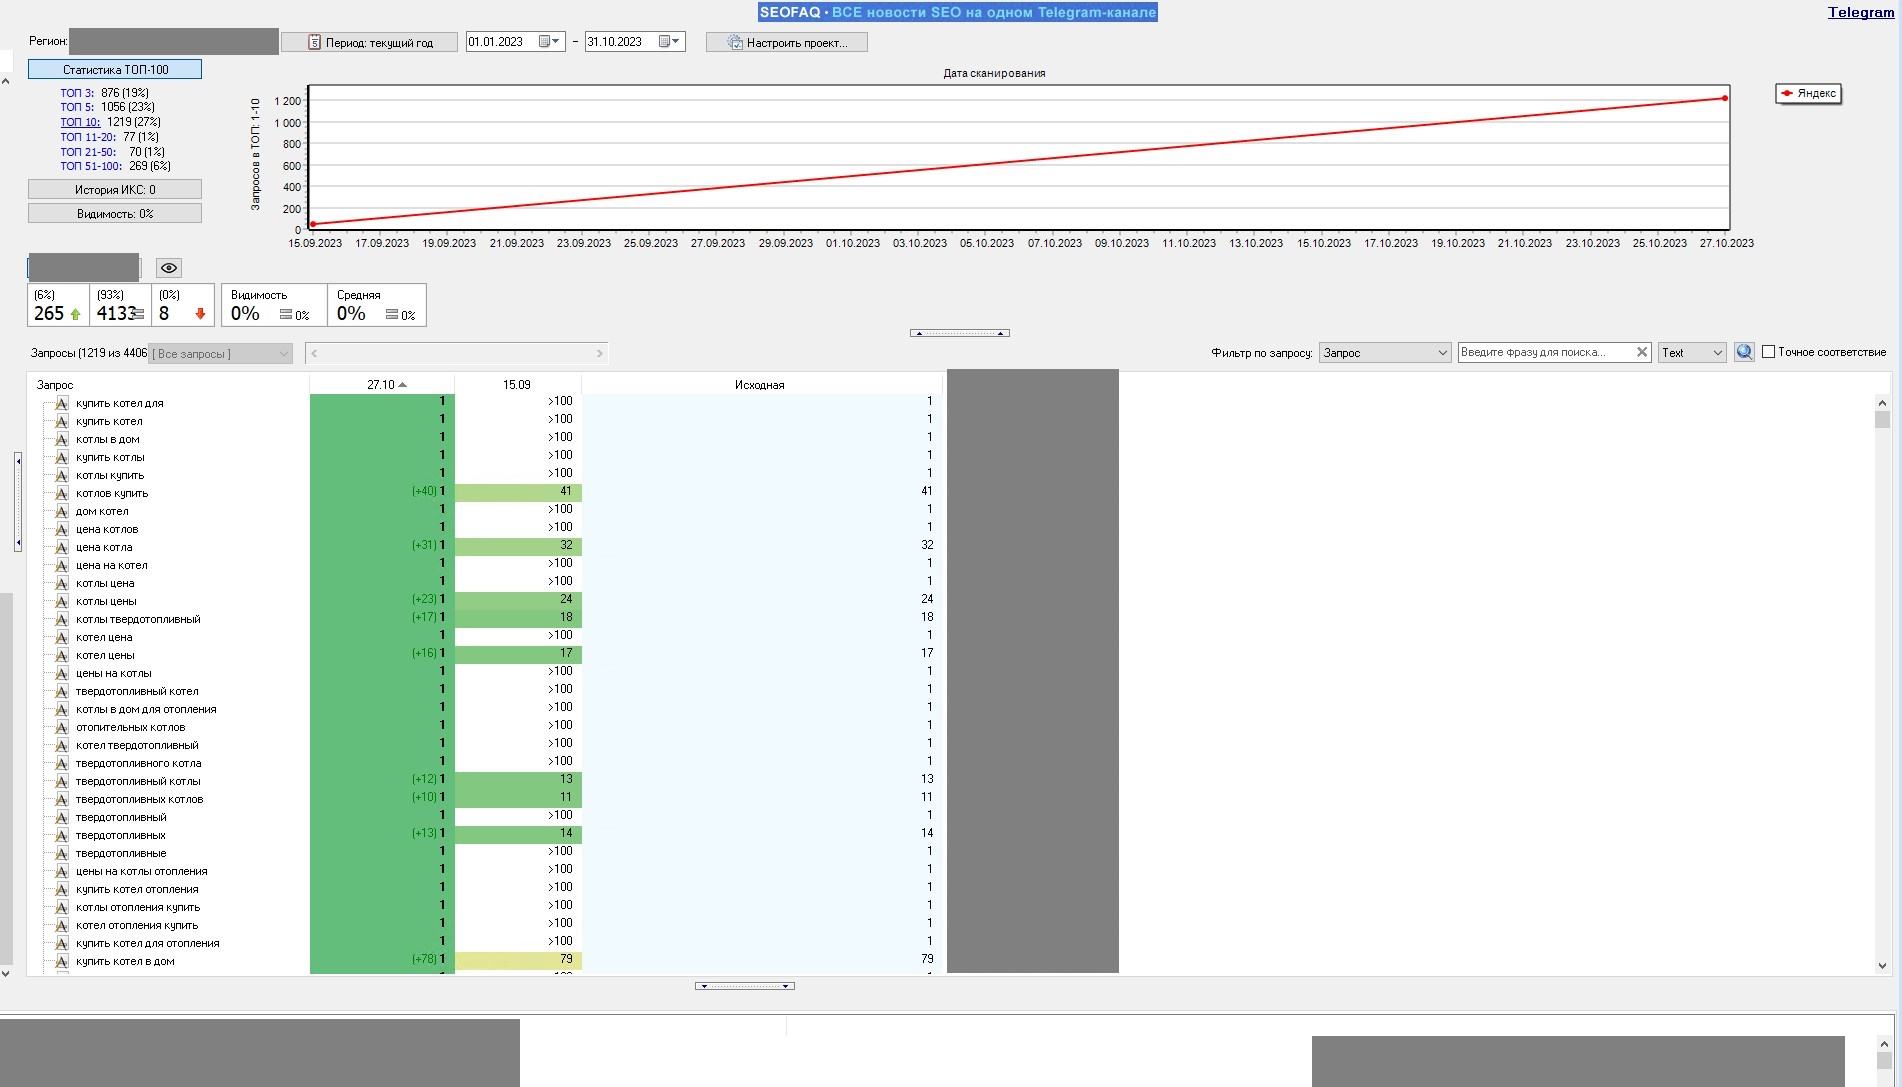Click the icon next to 'цена котлов'

62,529
